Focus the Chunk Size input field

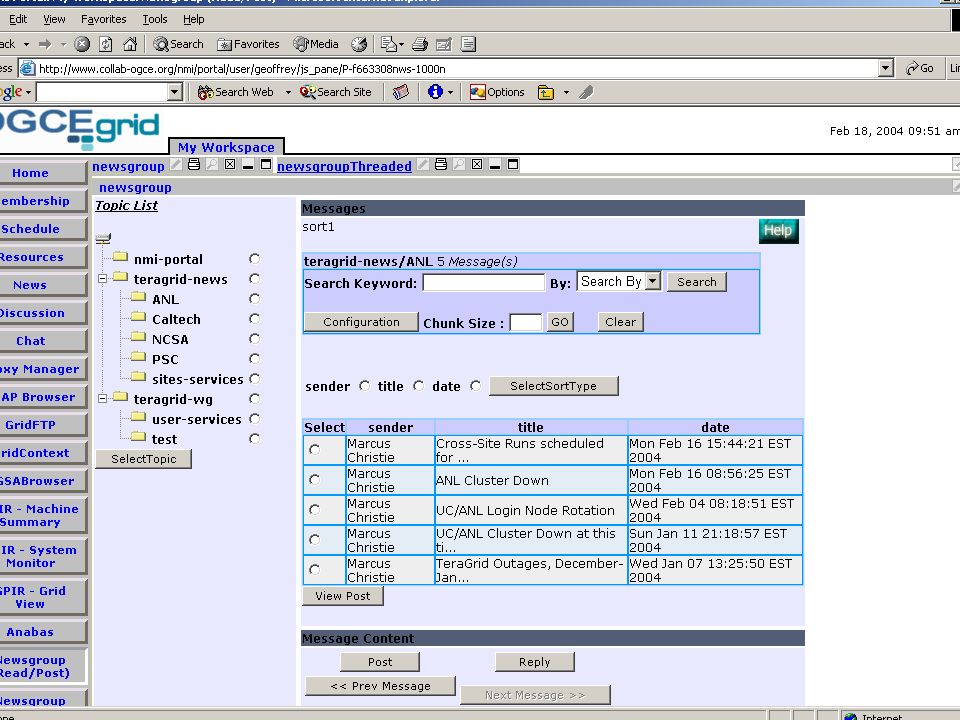pyautogui.click(x=526, y=323)
